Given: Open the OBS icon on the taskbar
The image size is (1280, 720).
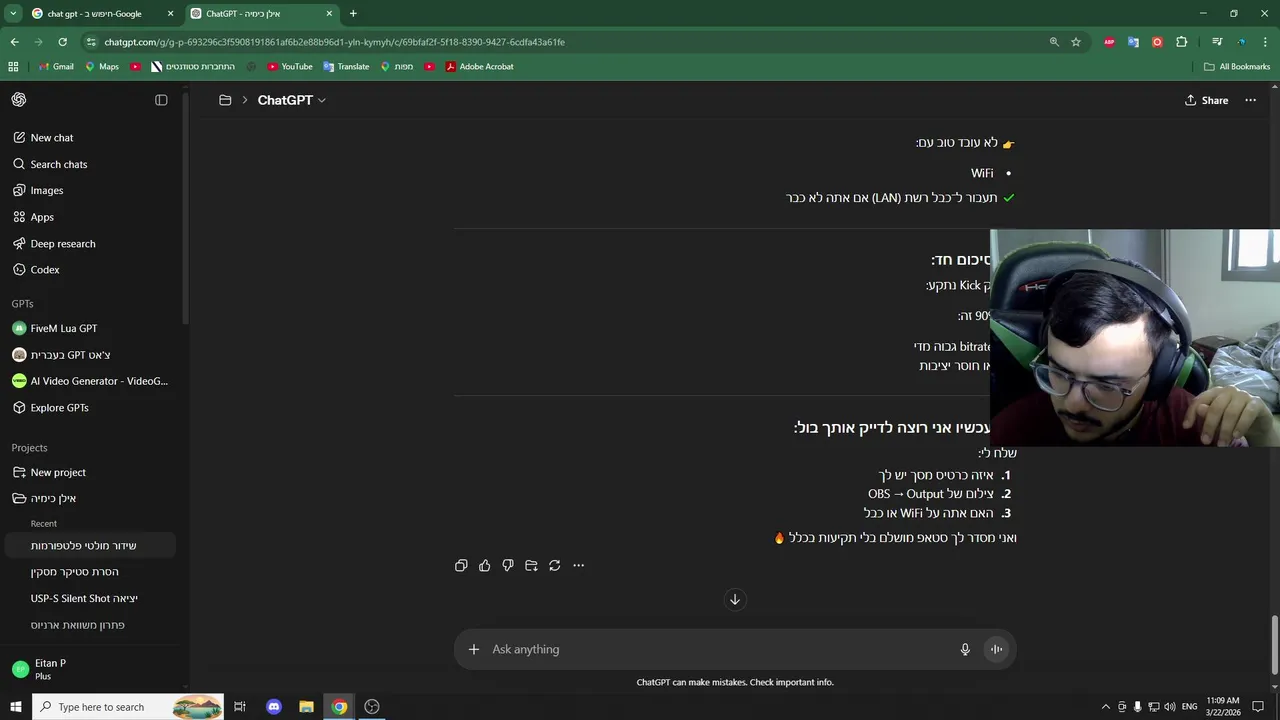Looking at the screenshot, I should click(372, 707).
